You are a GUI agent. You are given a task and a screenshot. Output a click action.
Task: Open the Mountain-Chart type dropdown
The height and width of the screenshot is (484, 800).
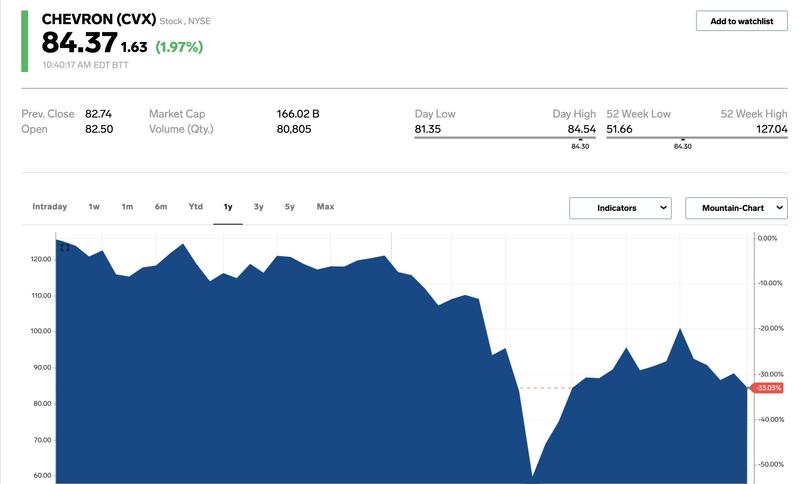tap(736, 208)
